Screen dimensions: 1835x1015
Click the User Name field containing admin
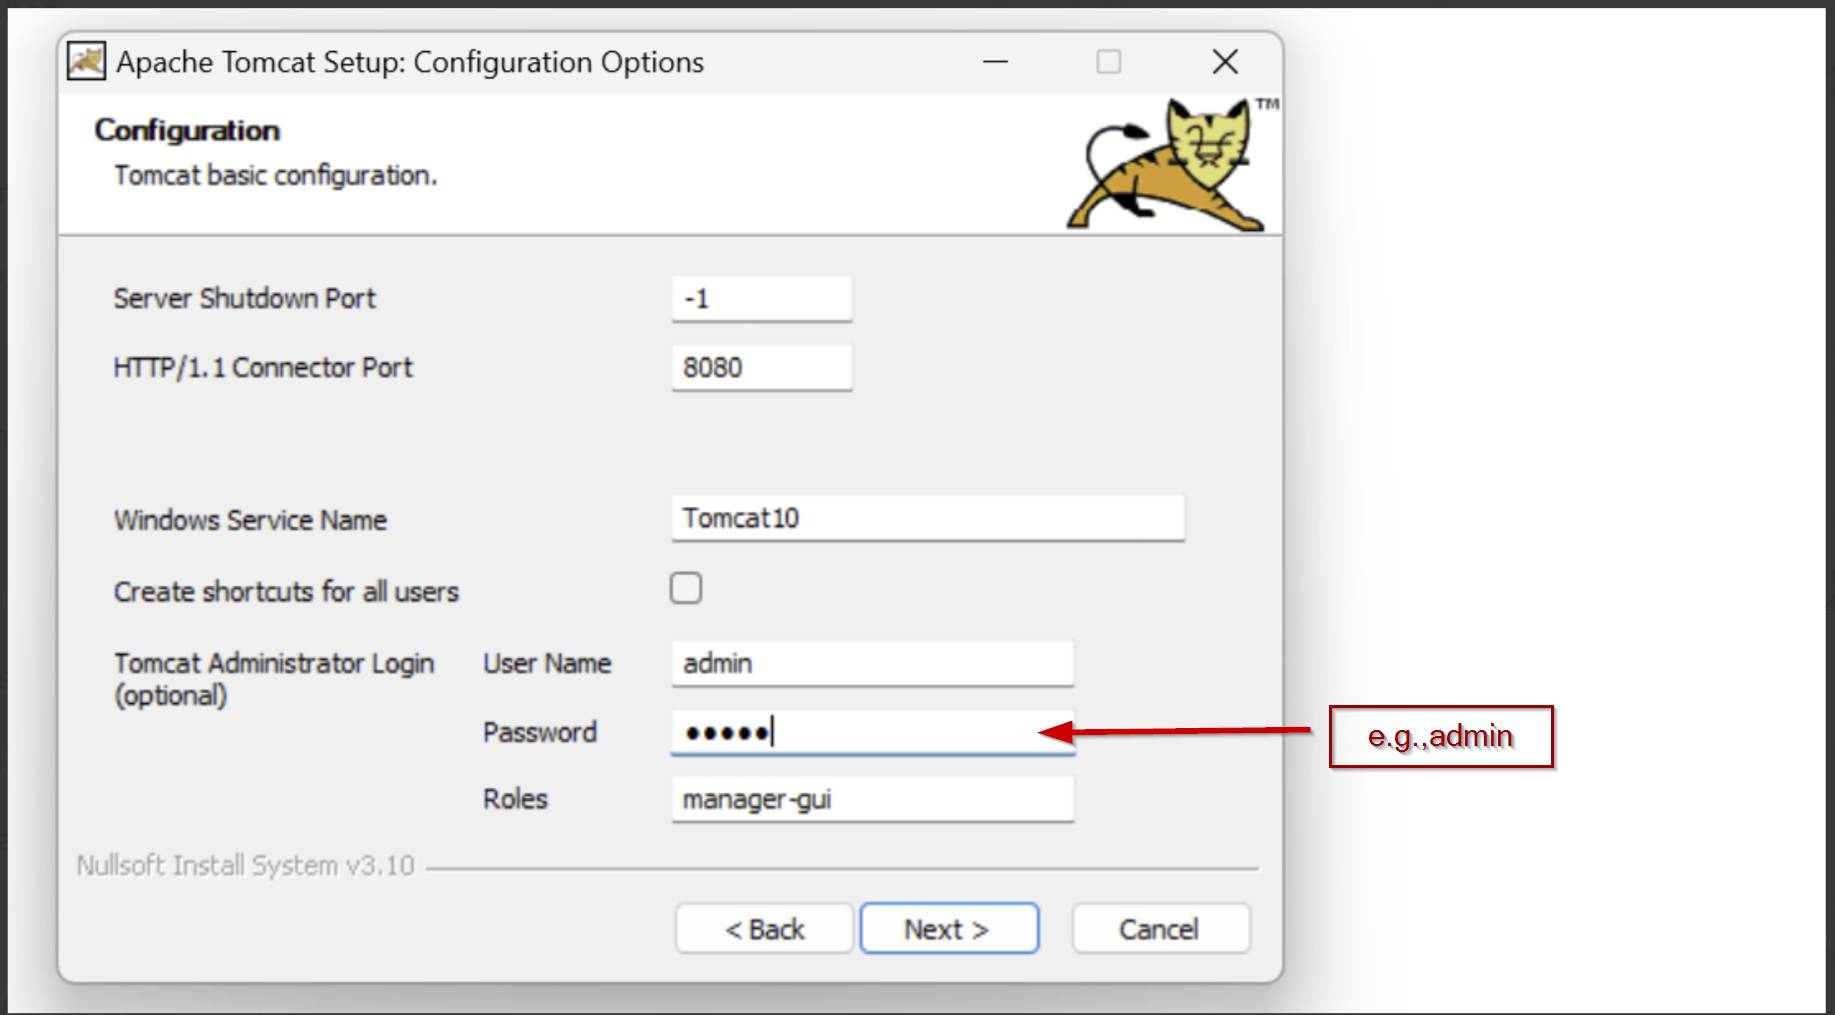(x=871, y=662)
